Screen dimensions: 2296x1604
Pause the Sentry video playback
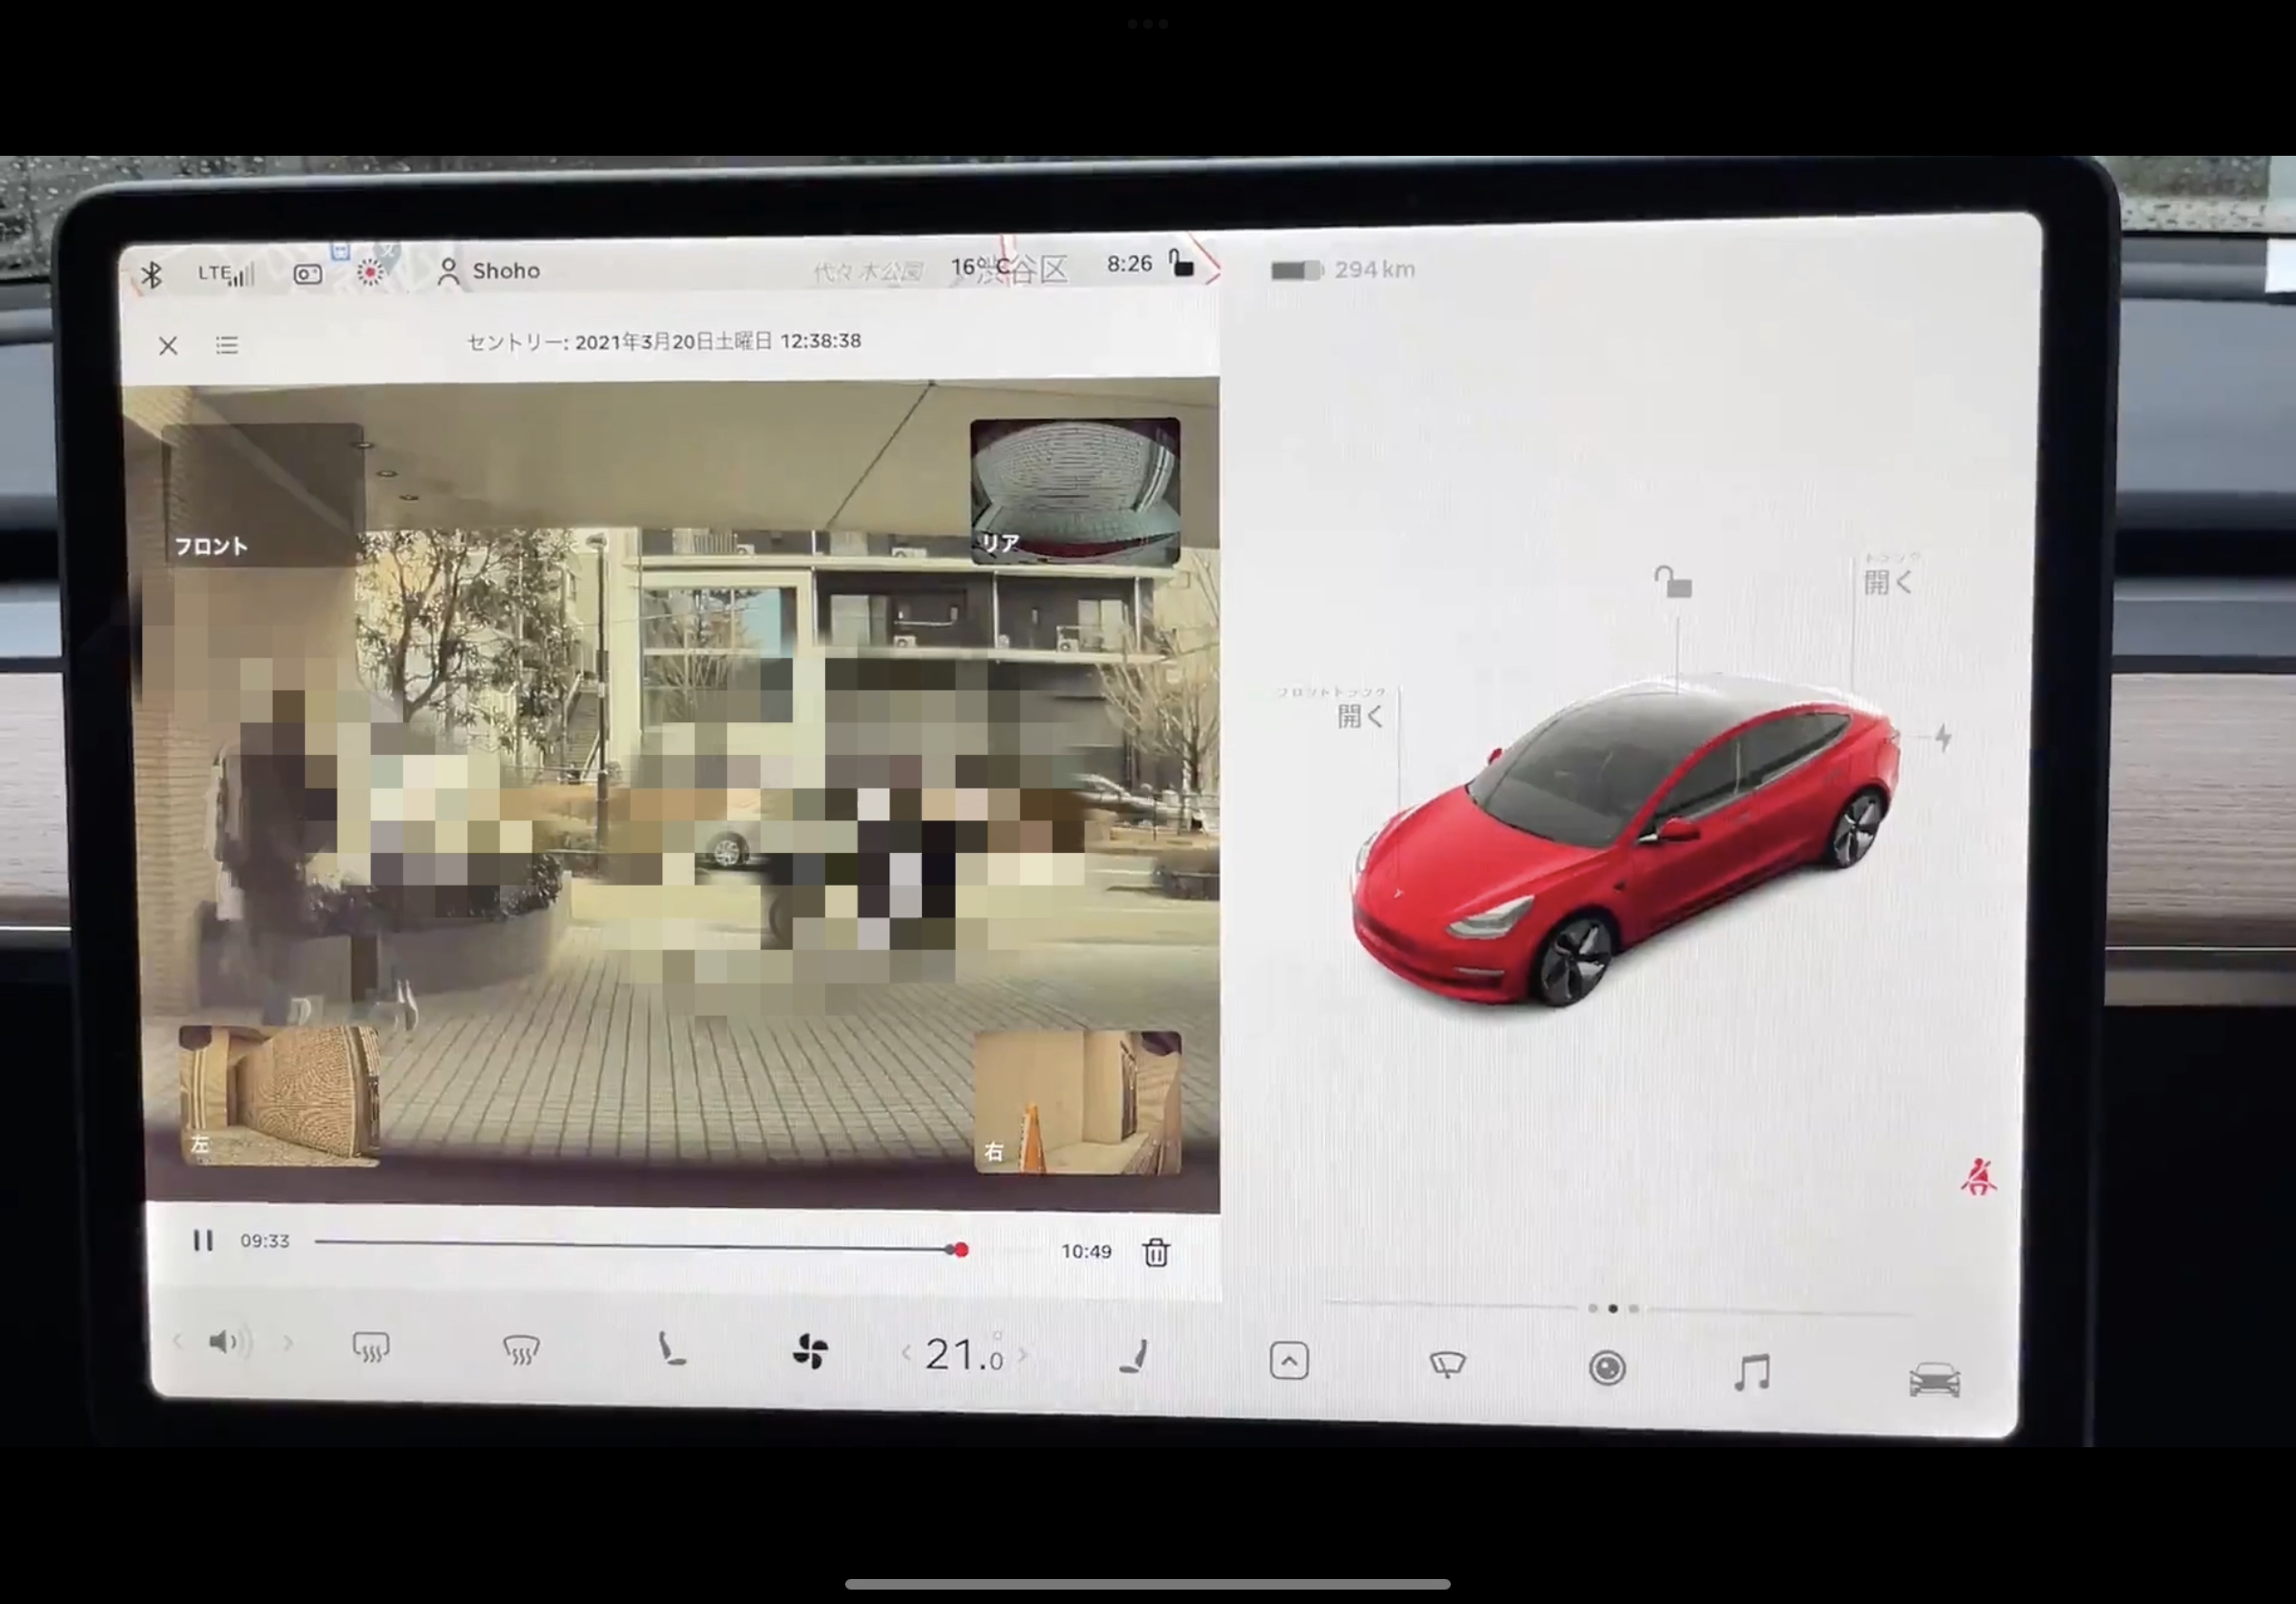pyautogui.click(x=203, y=1241)
